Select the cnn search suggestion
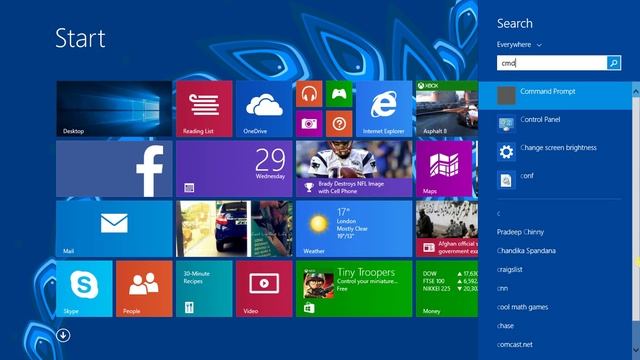 pyautogui.click(x=502, y=288)
